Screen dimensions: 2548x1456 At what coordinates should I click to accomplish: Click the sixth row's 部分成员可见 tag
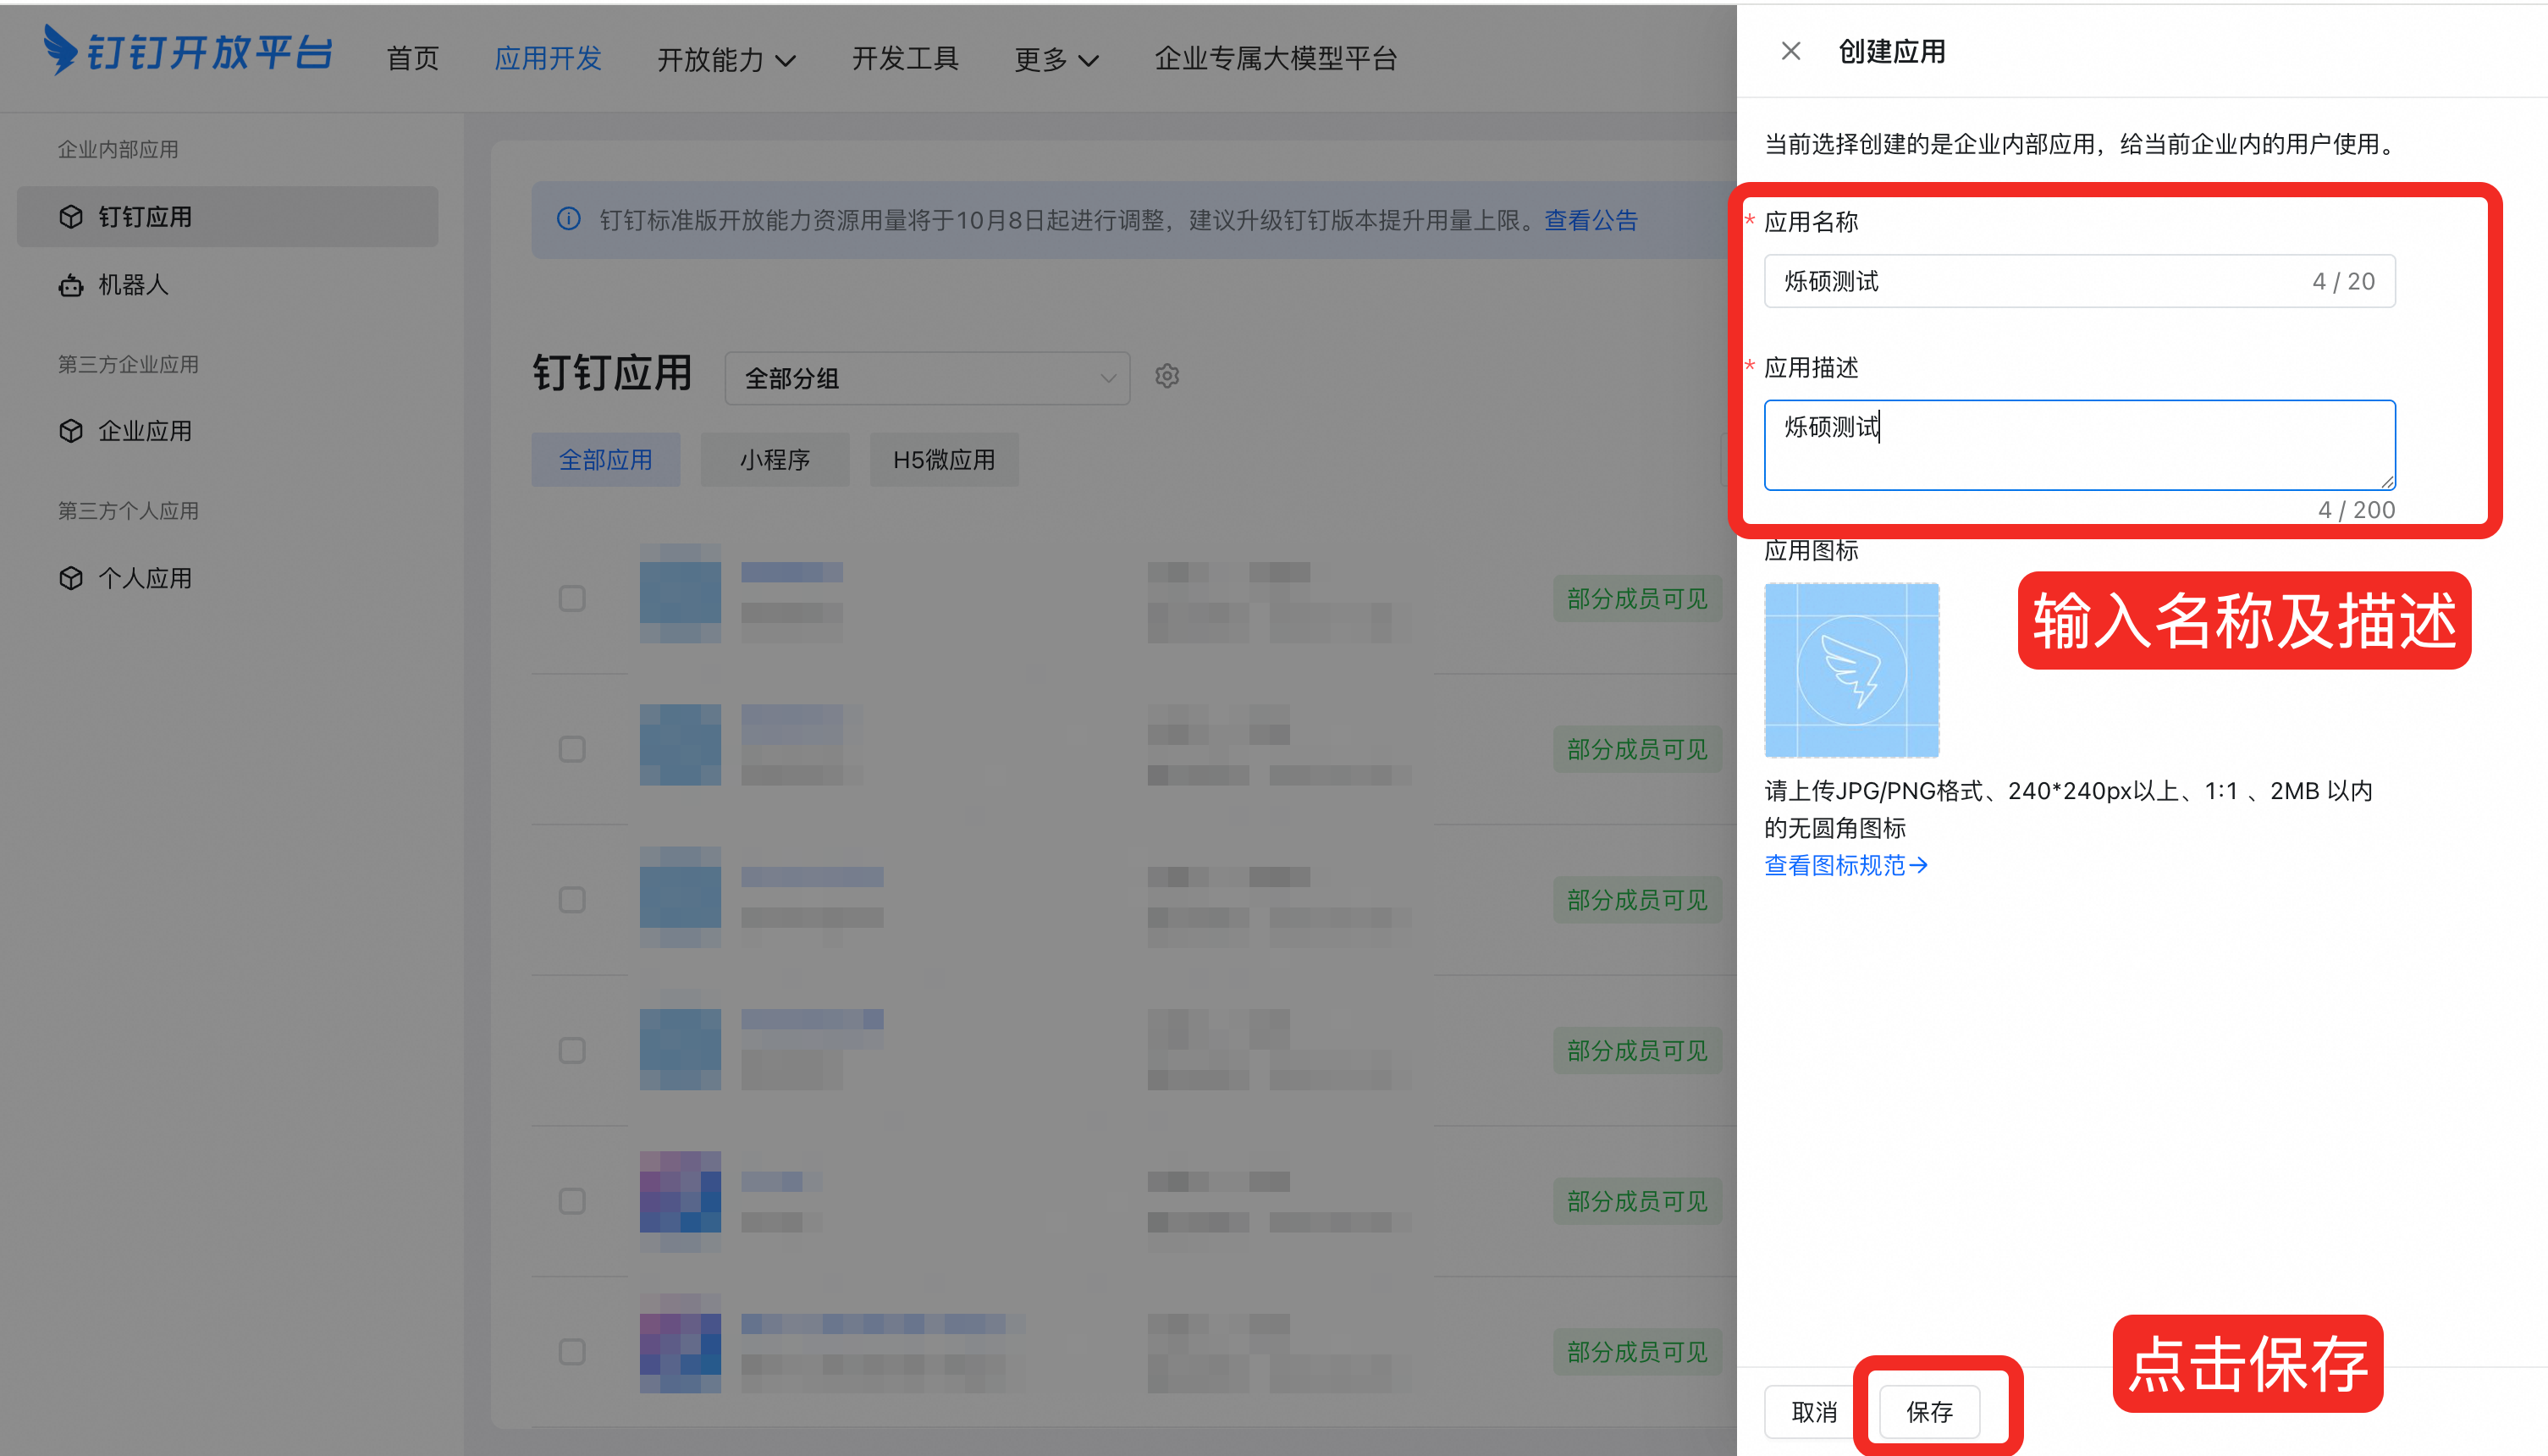coord(1637,1352)
